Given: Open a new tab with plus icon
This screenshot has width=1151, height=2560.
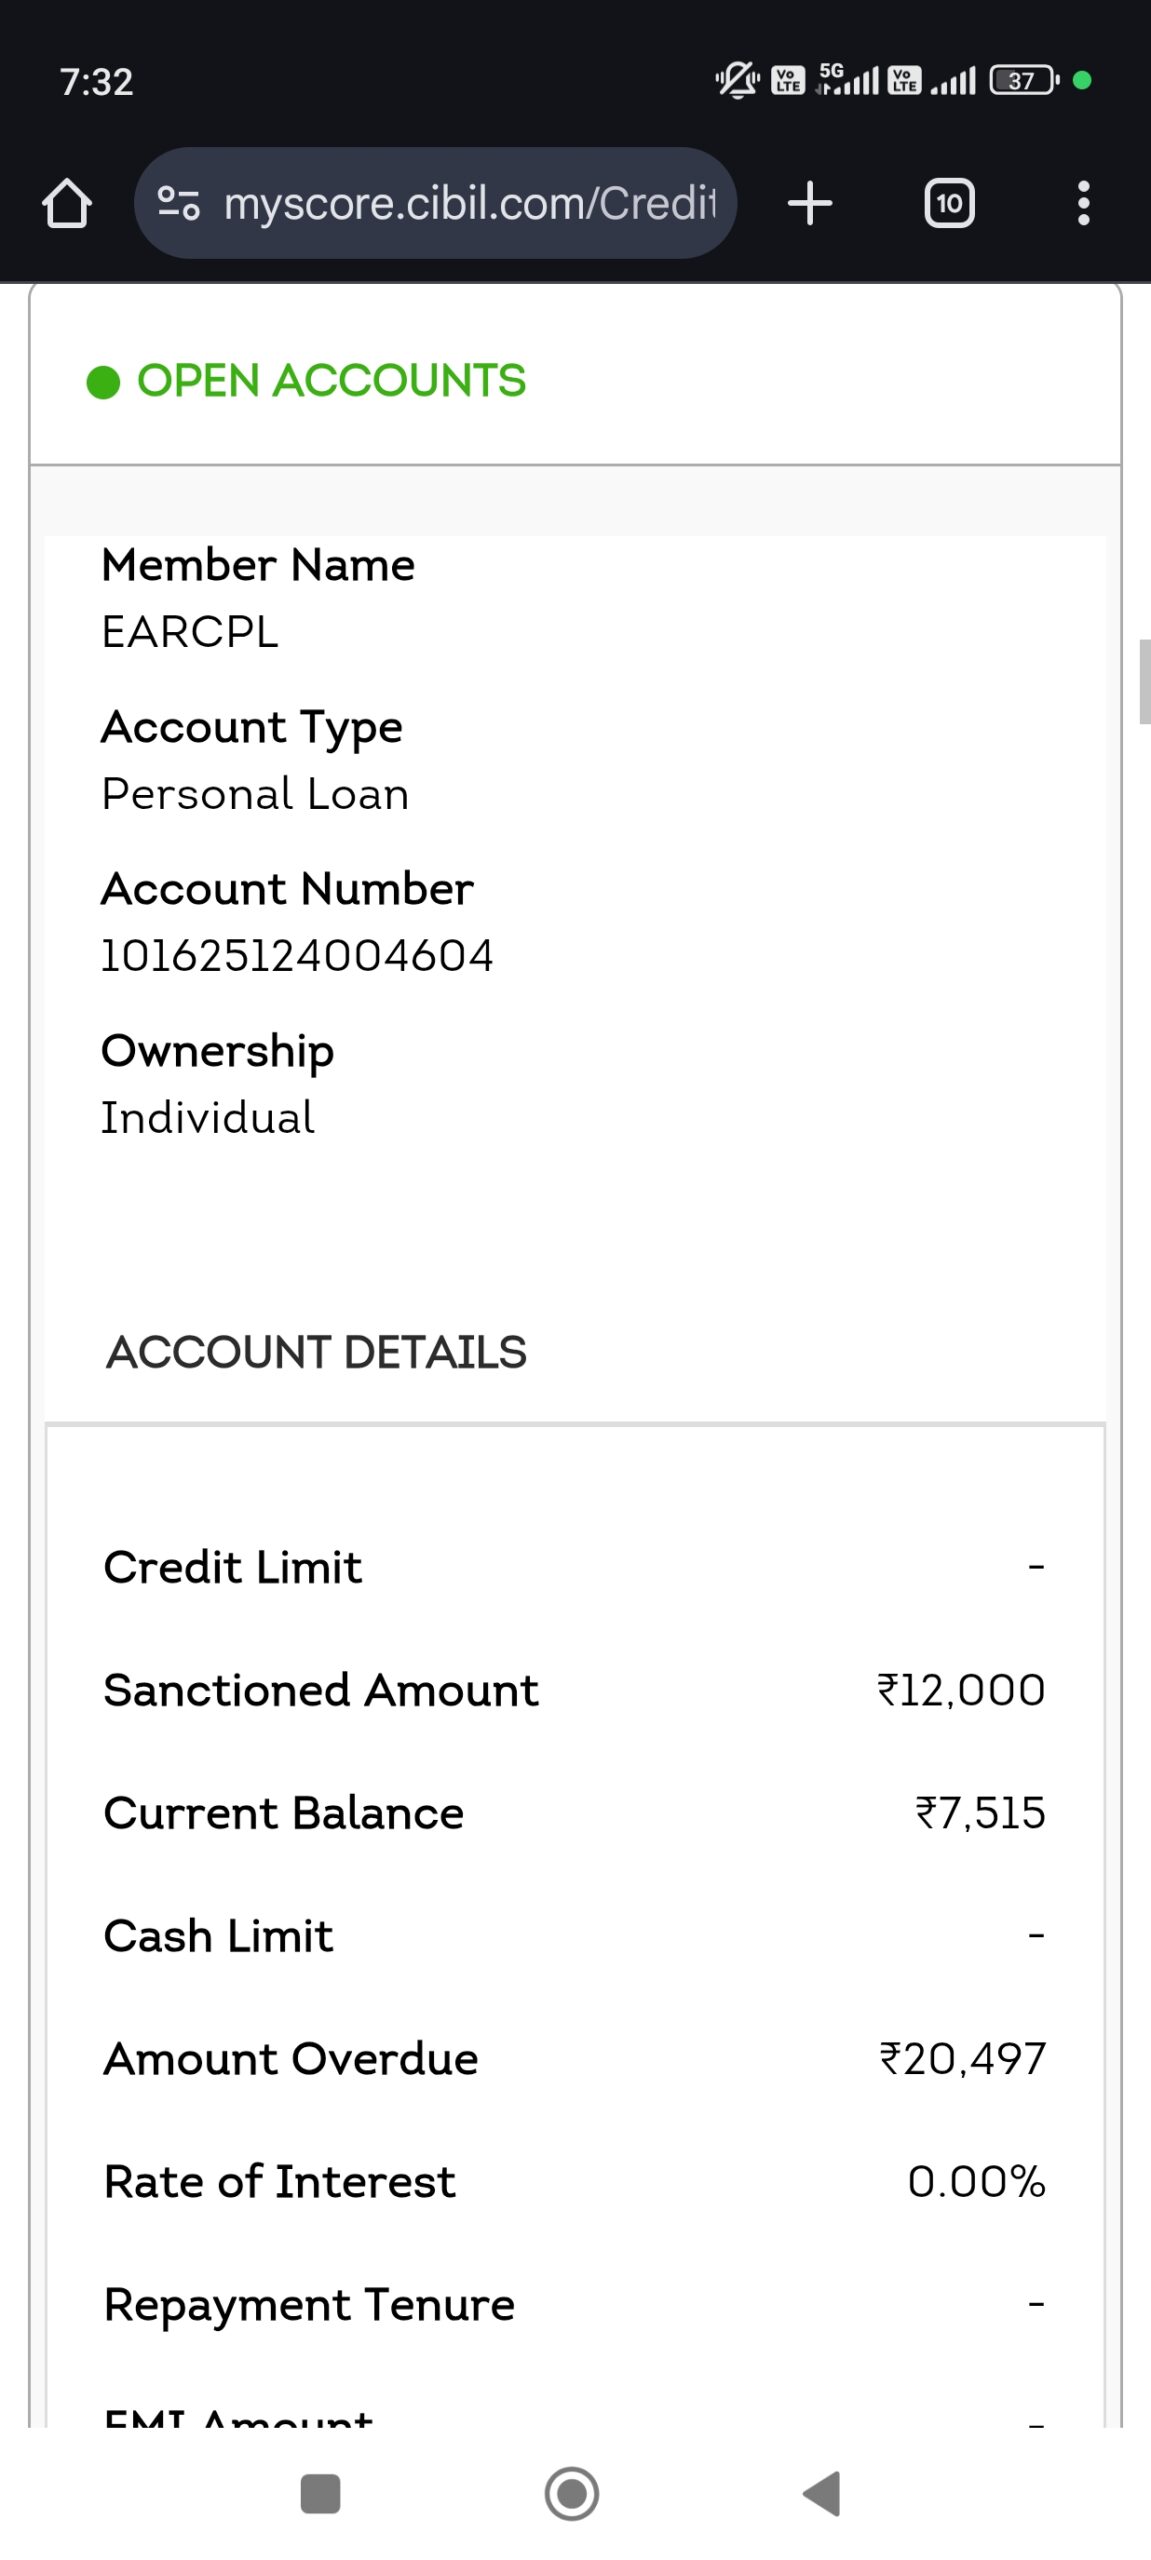Looking at the screenshot, I should (810, 204).
